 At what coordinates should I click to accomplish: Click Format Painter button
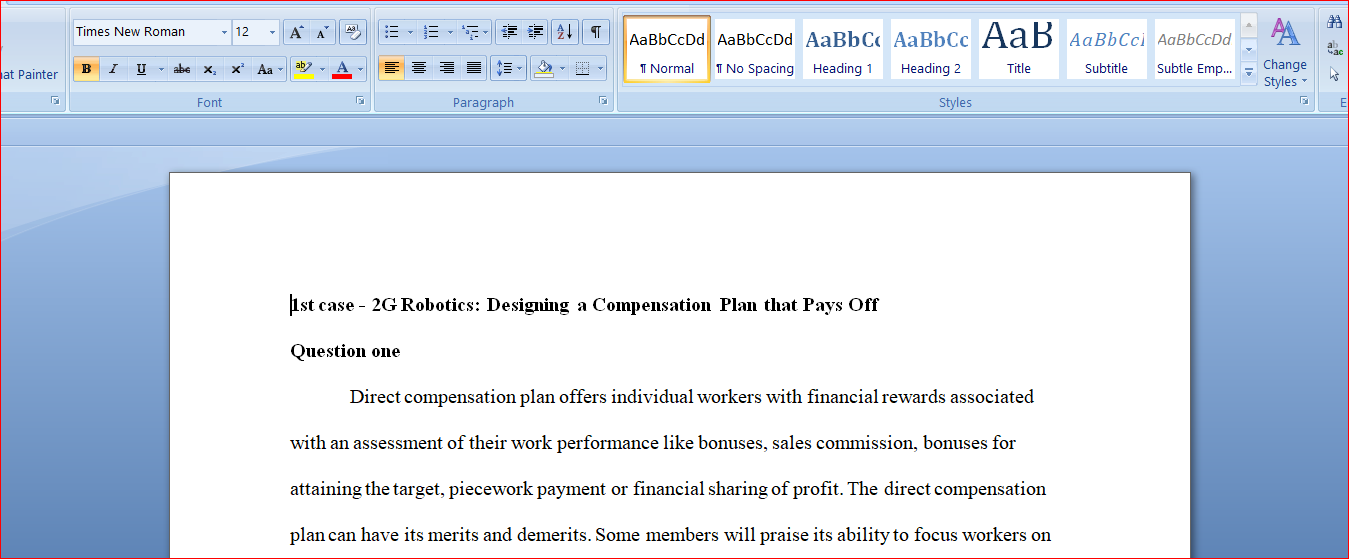28,74
